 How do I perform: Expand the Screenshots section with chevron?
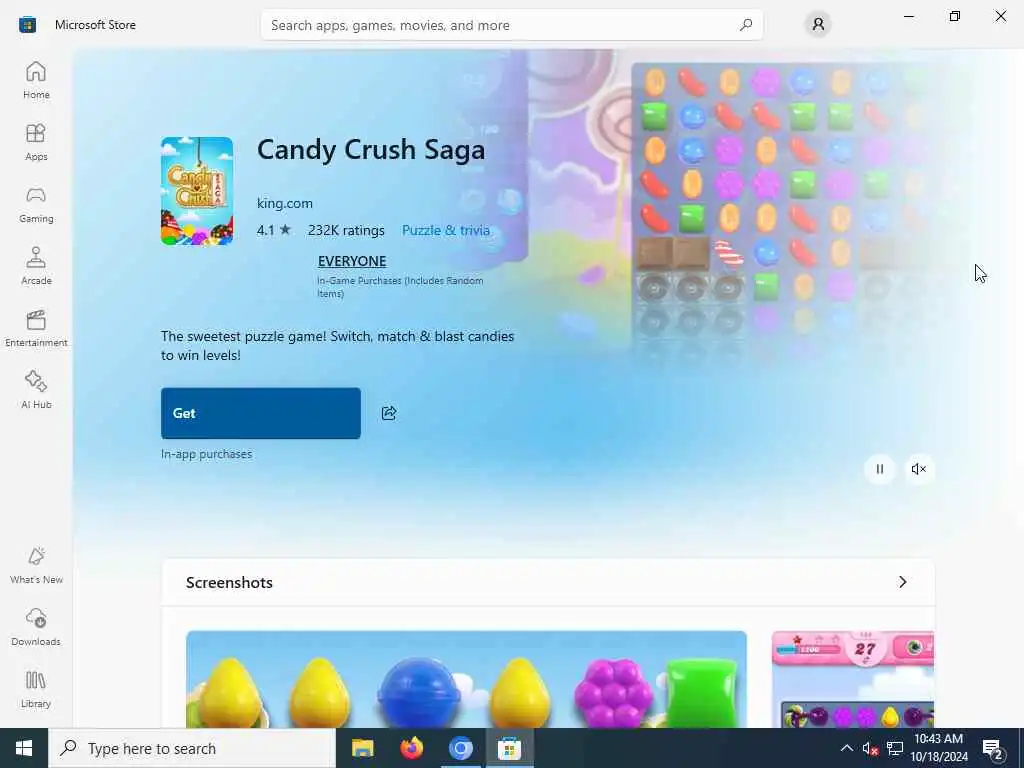pos(903,582)
